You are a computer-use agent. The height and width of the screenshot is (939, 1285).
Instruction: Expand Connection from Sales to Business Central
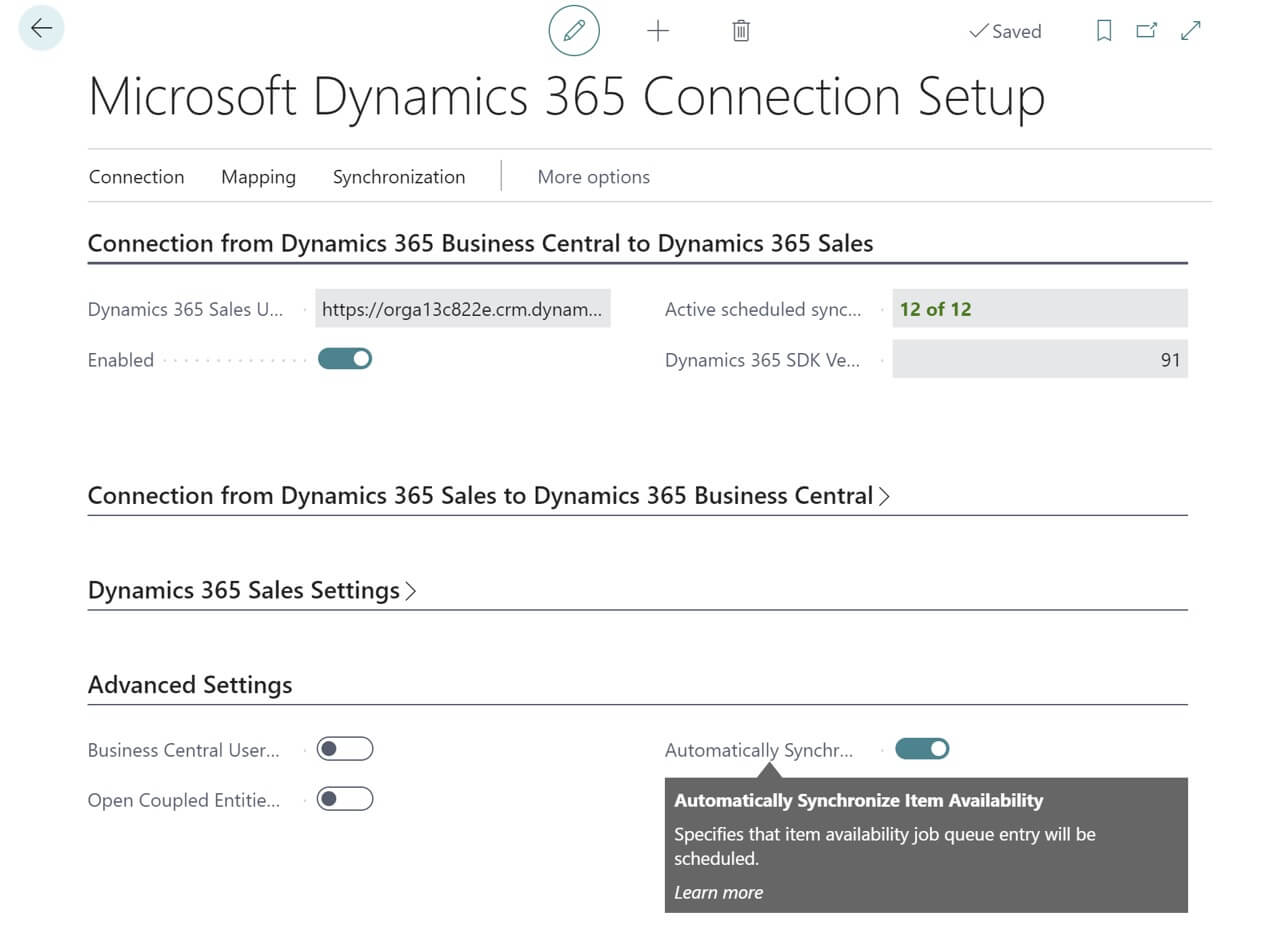tap(489, 496)
